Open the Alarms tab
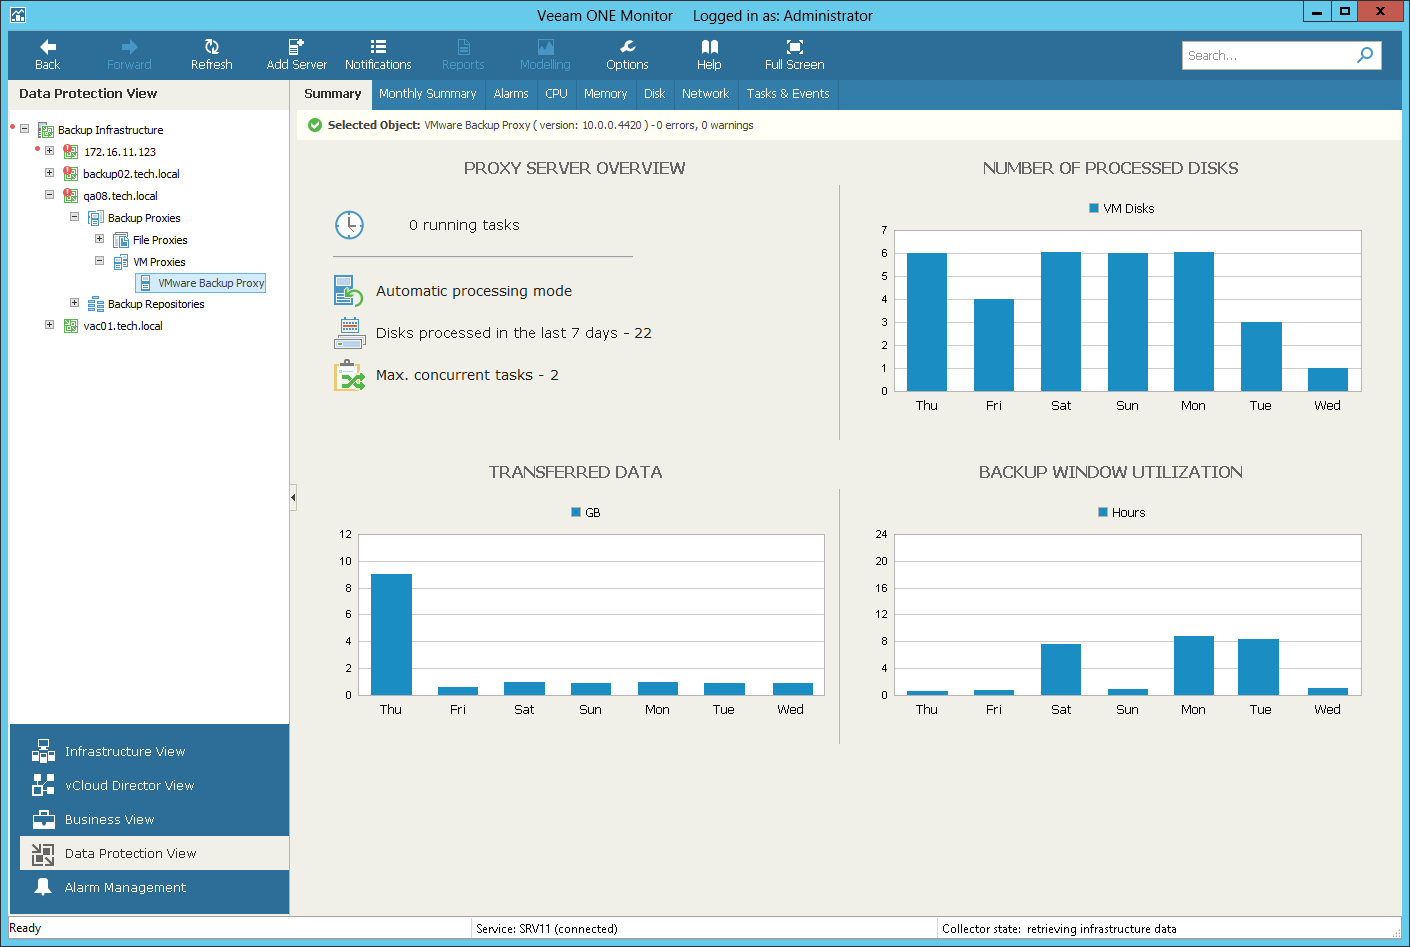This screenshot has width=1410, height=947. [x=510, y=94]
